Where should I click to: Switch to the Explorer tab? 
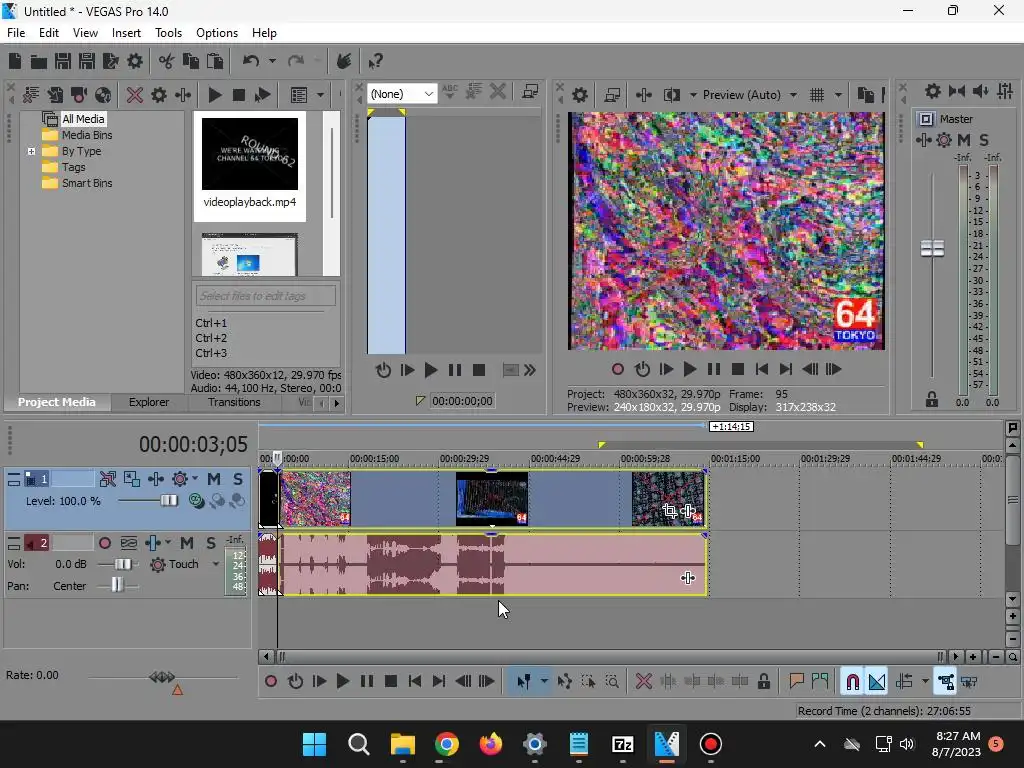pyautogui.click(x=148, y=402)
